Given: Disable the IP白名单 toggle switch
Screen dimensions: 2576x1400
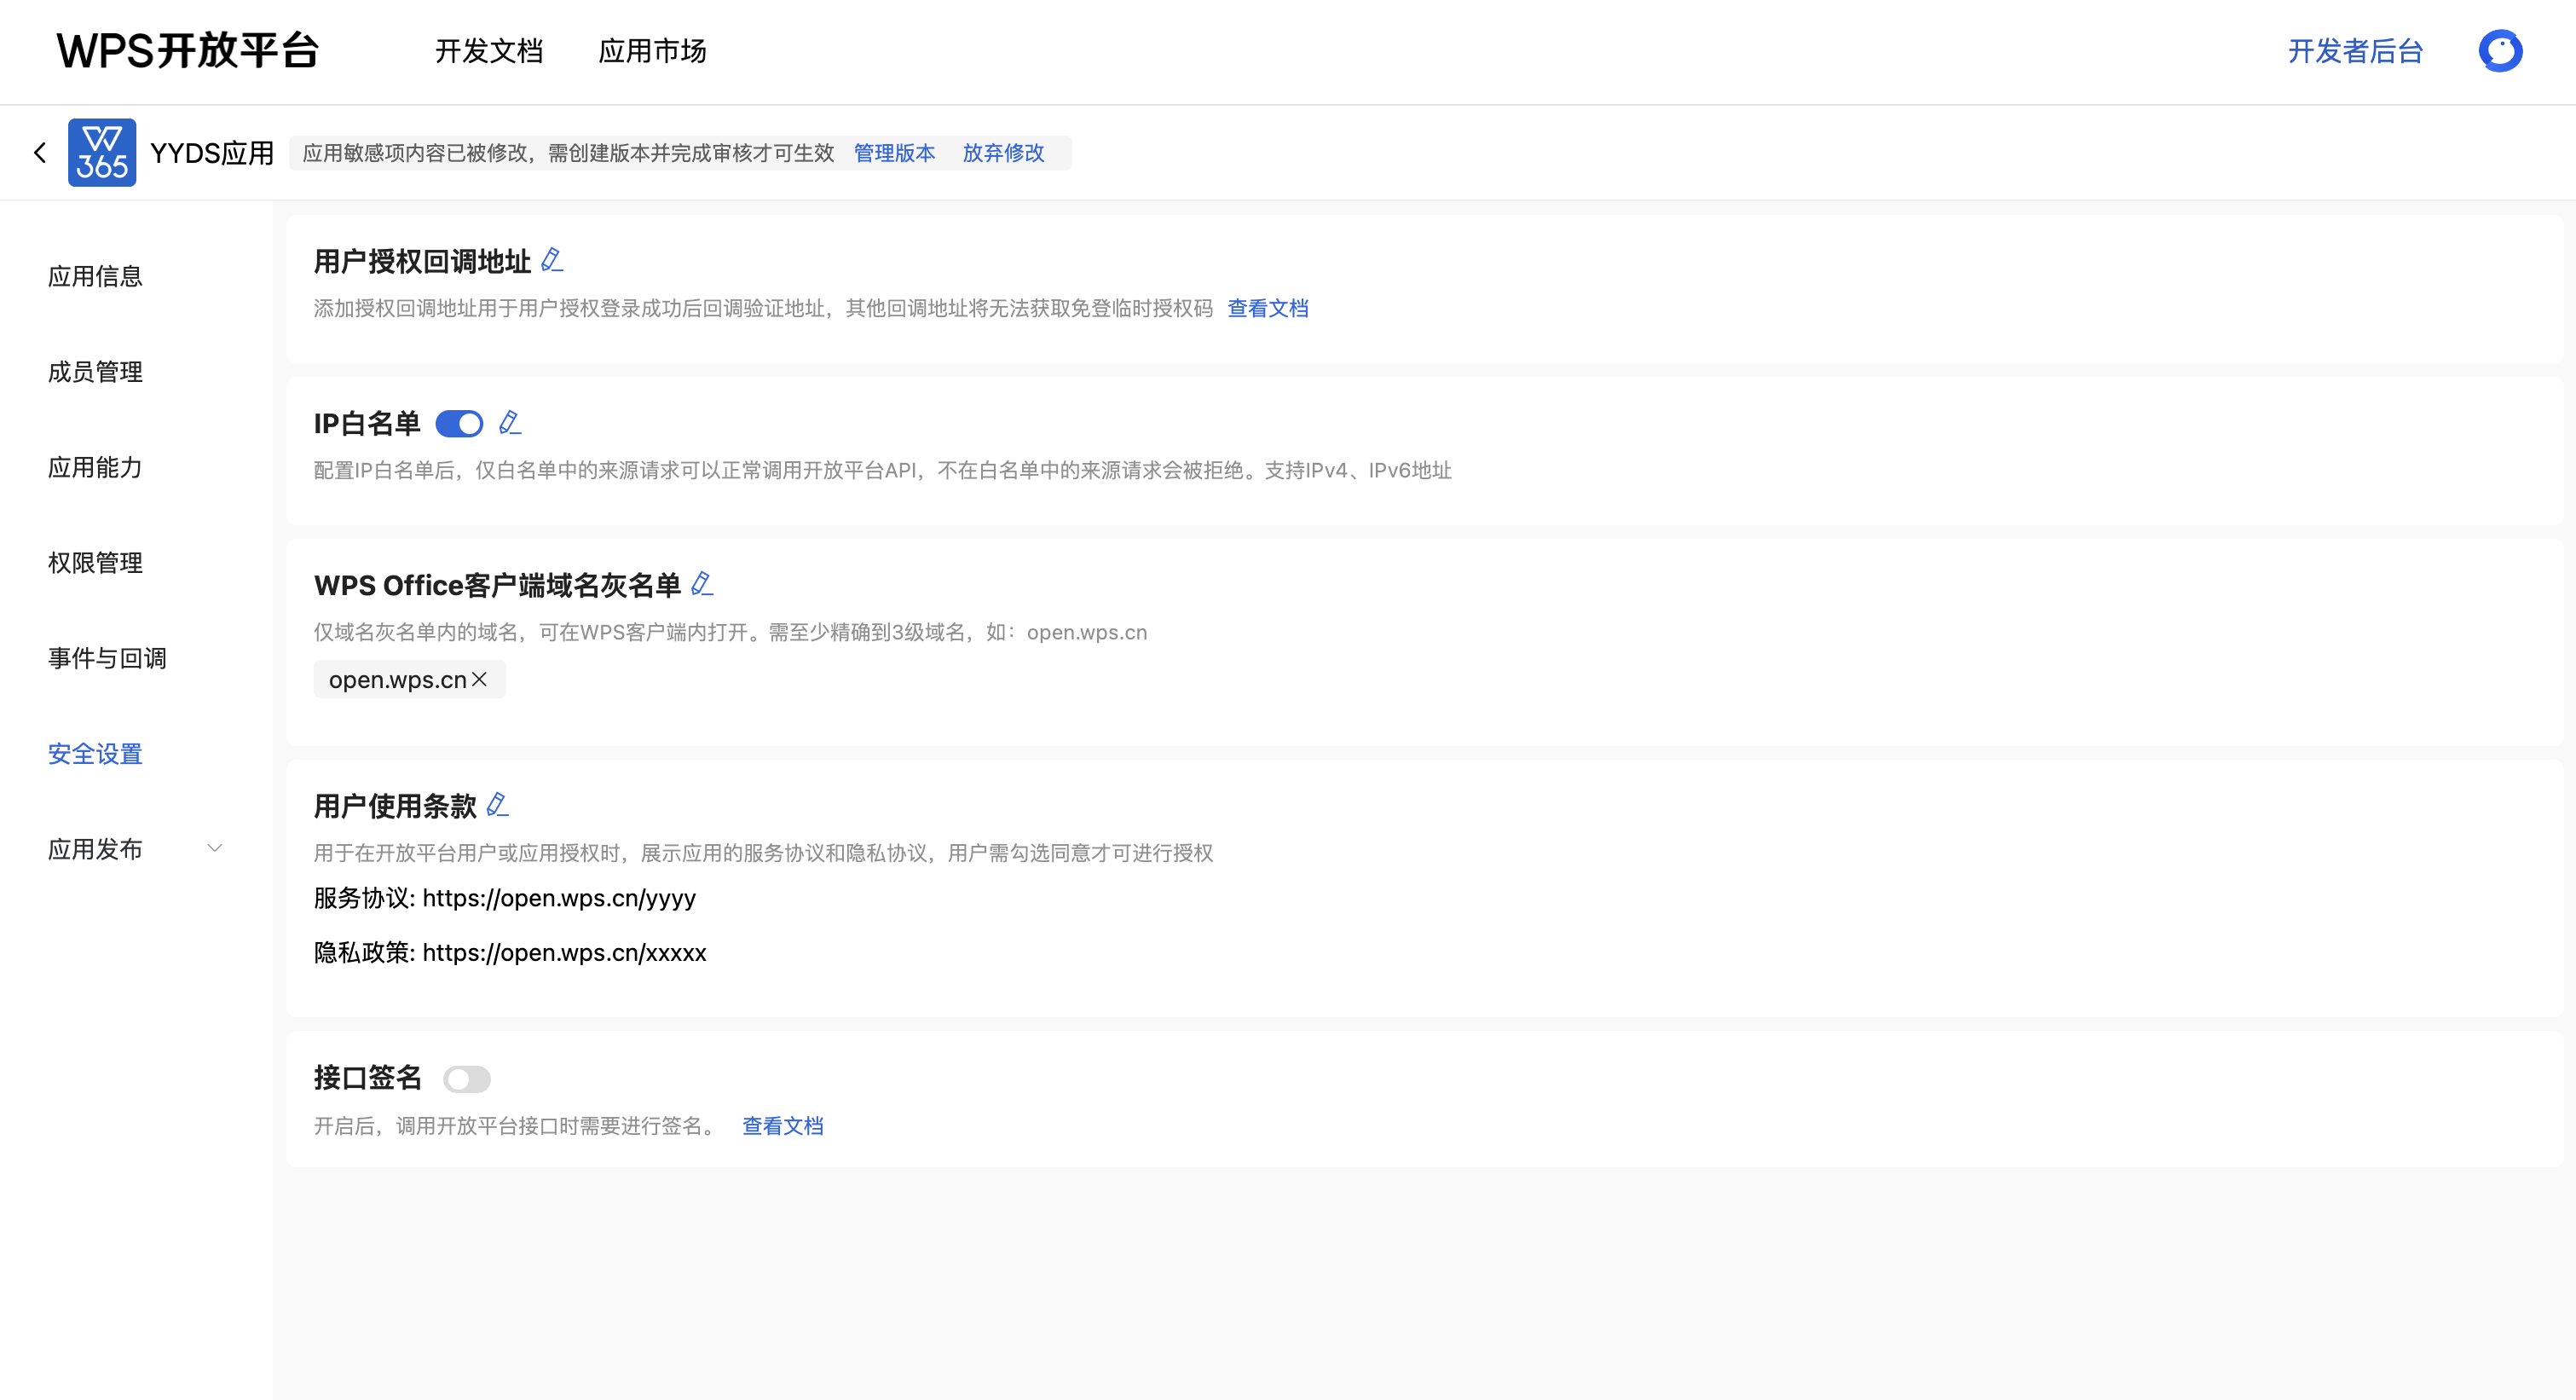Looking at the screenshot, I should pos(459,424).
